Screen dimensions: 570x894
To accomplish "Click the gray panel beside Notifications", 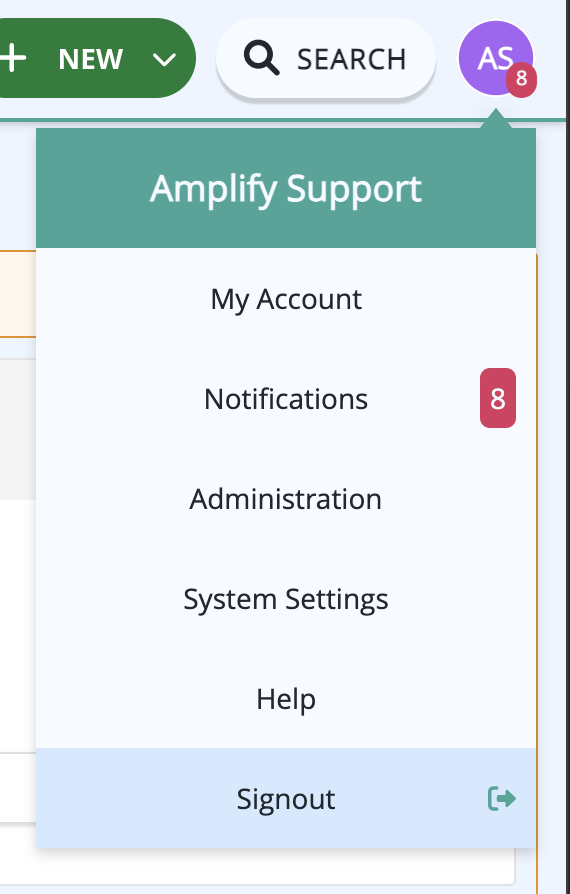I will pyautogui.click(x=18, y=429).
